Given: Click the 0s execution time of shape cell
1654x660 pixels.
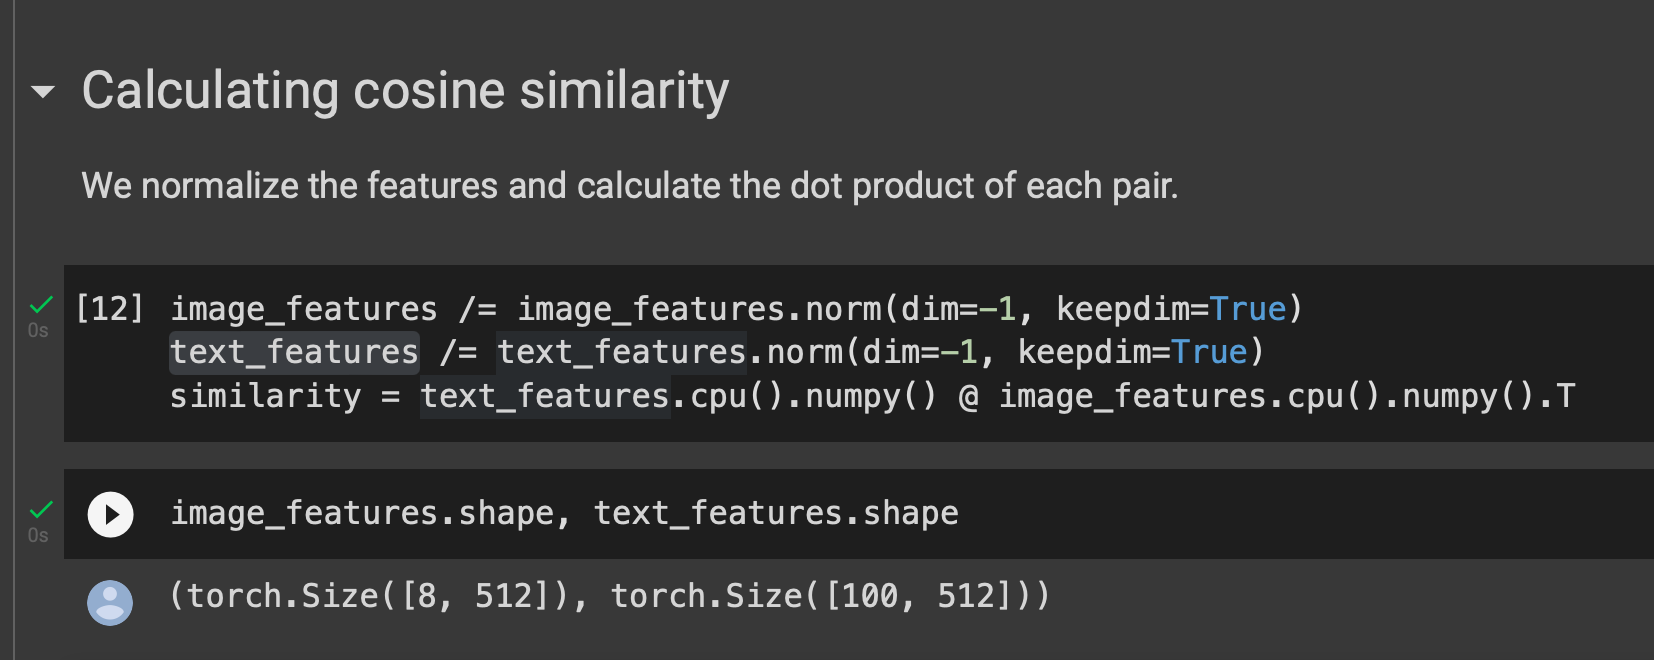Looking at the screenshot, I should coord(38,536).
